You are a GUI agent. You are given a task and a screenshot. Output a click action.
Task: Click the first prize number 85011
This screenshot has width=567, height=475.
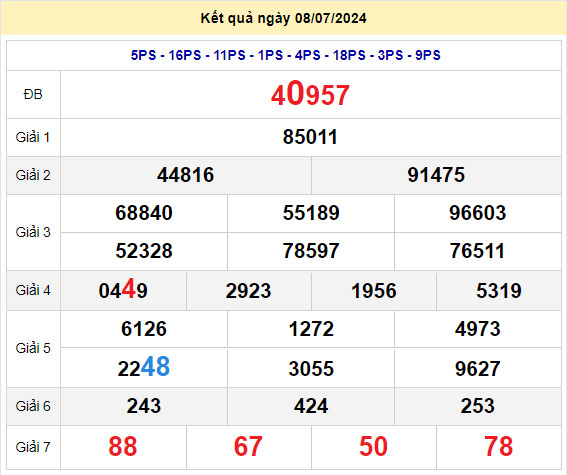[x=310, y=137]
